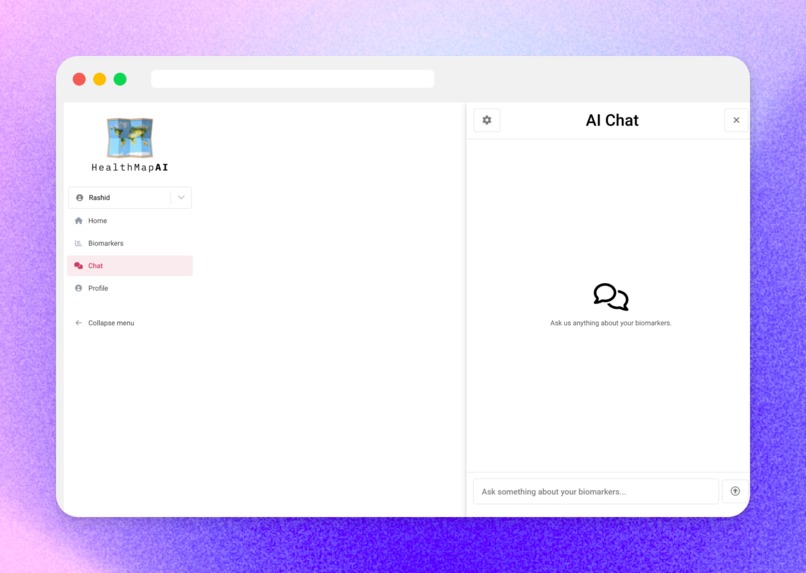Click the Collapse menu left arrow icon
Screen dimensions: 806x573
pos(78,323)
